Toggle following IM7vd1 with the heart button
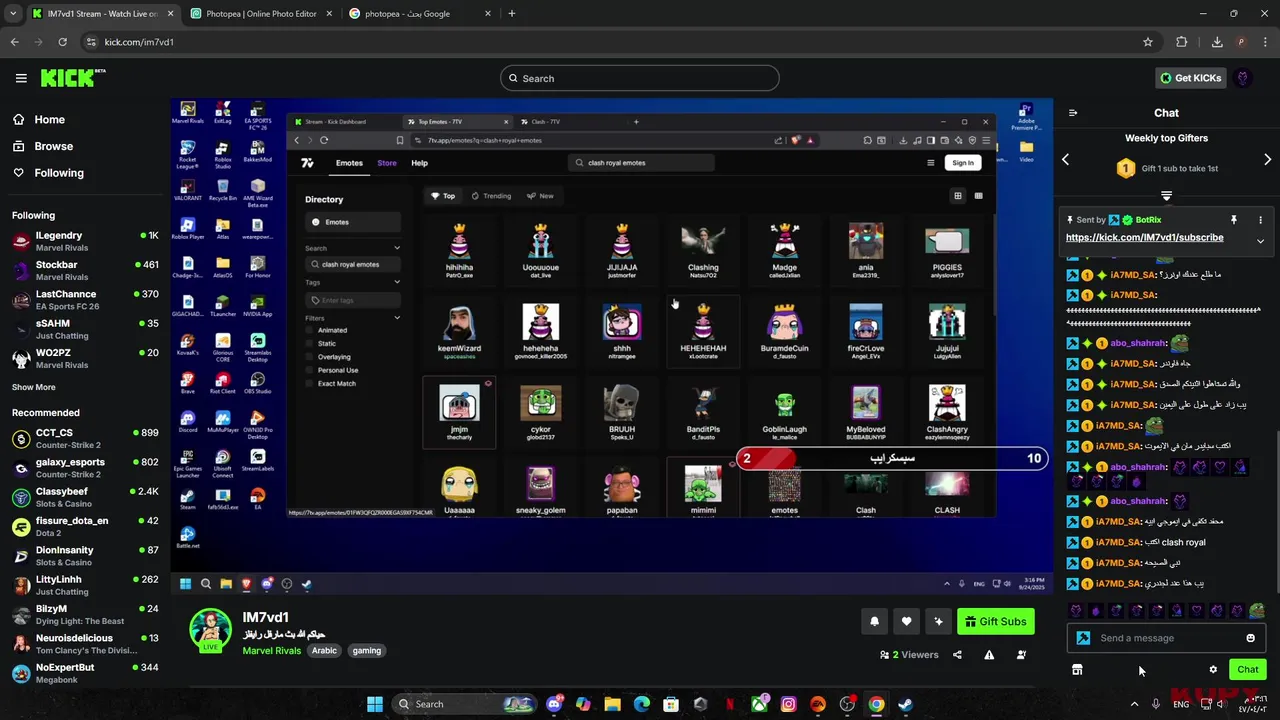The image size is (1280, 720). (906, 622)
